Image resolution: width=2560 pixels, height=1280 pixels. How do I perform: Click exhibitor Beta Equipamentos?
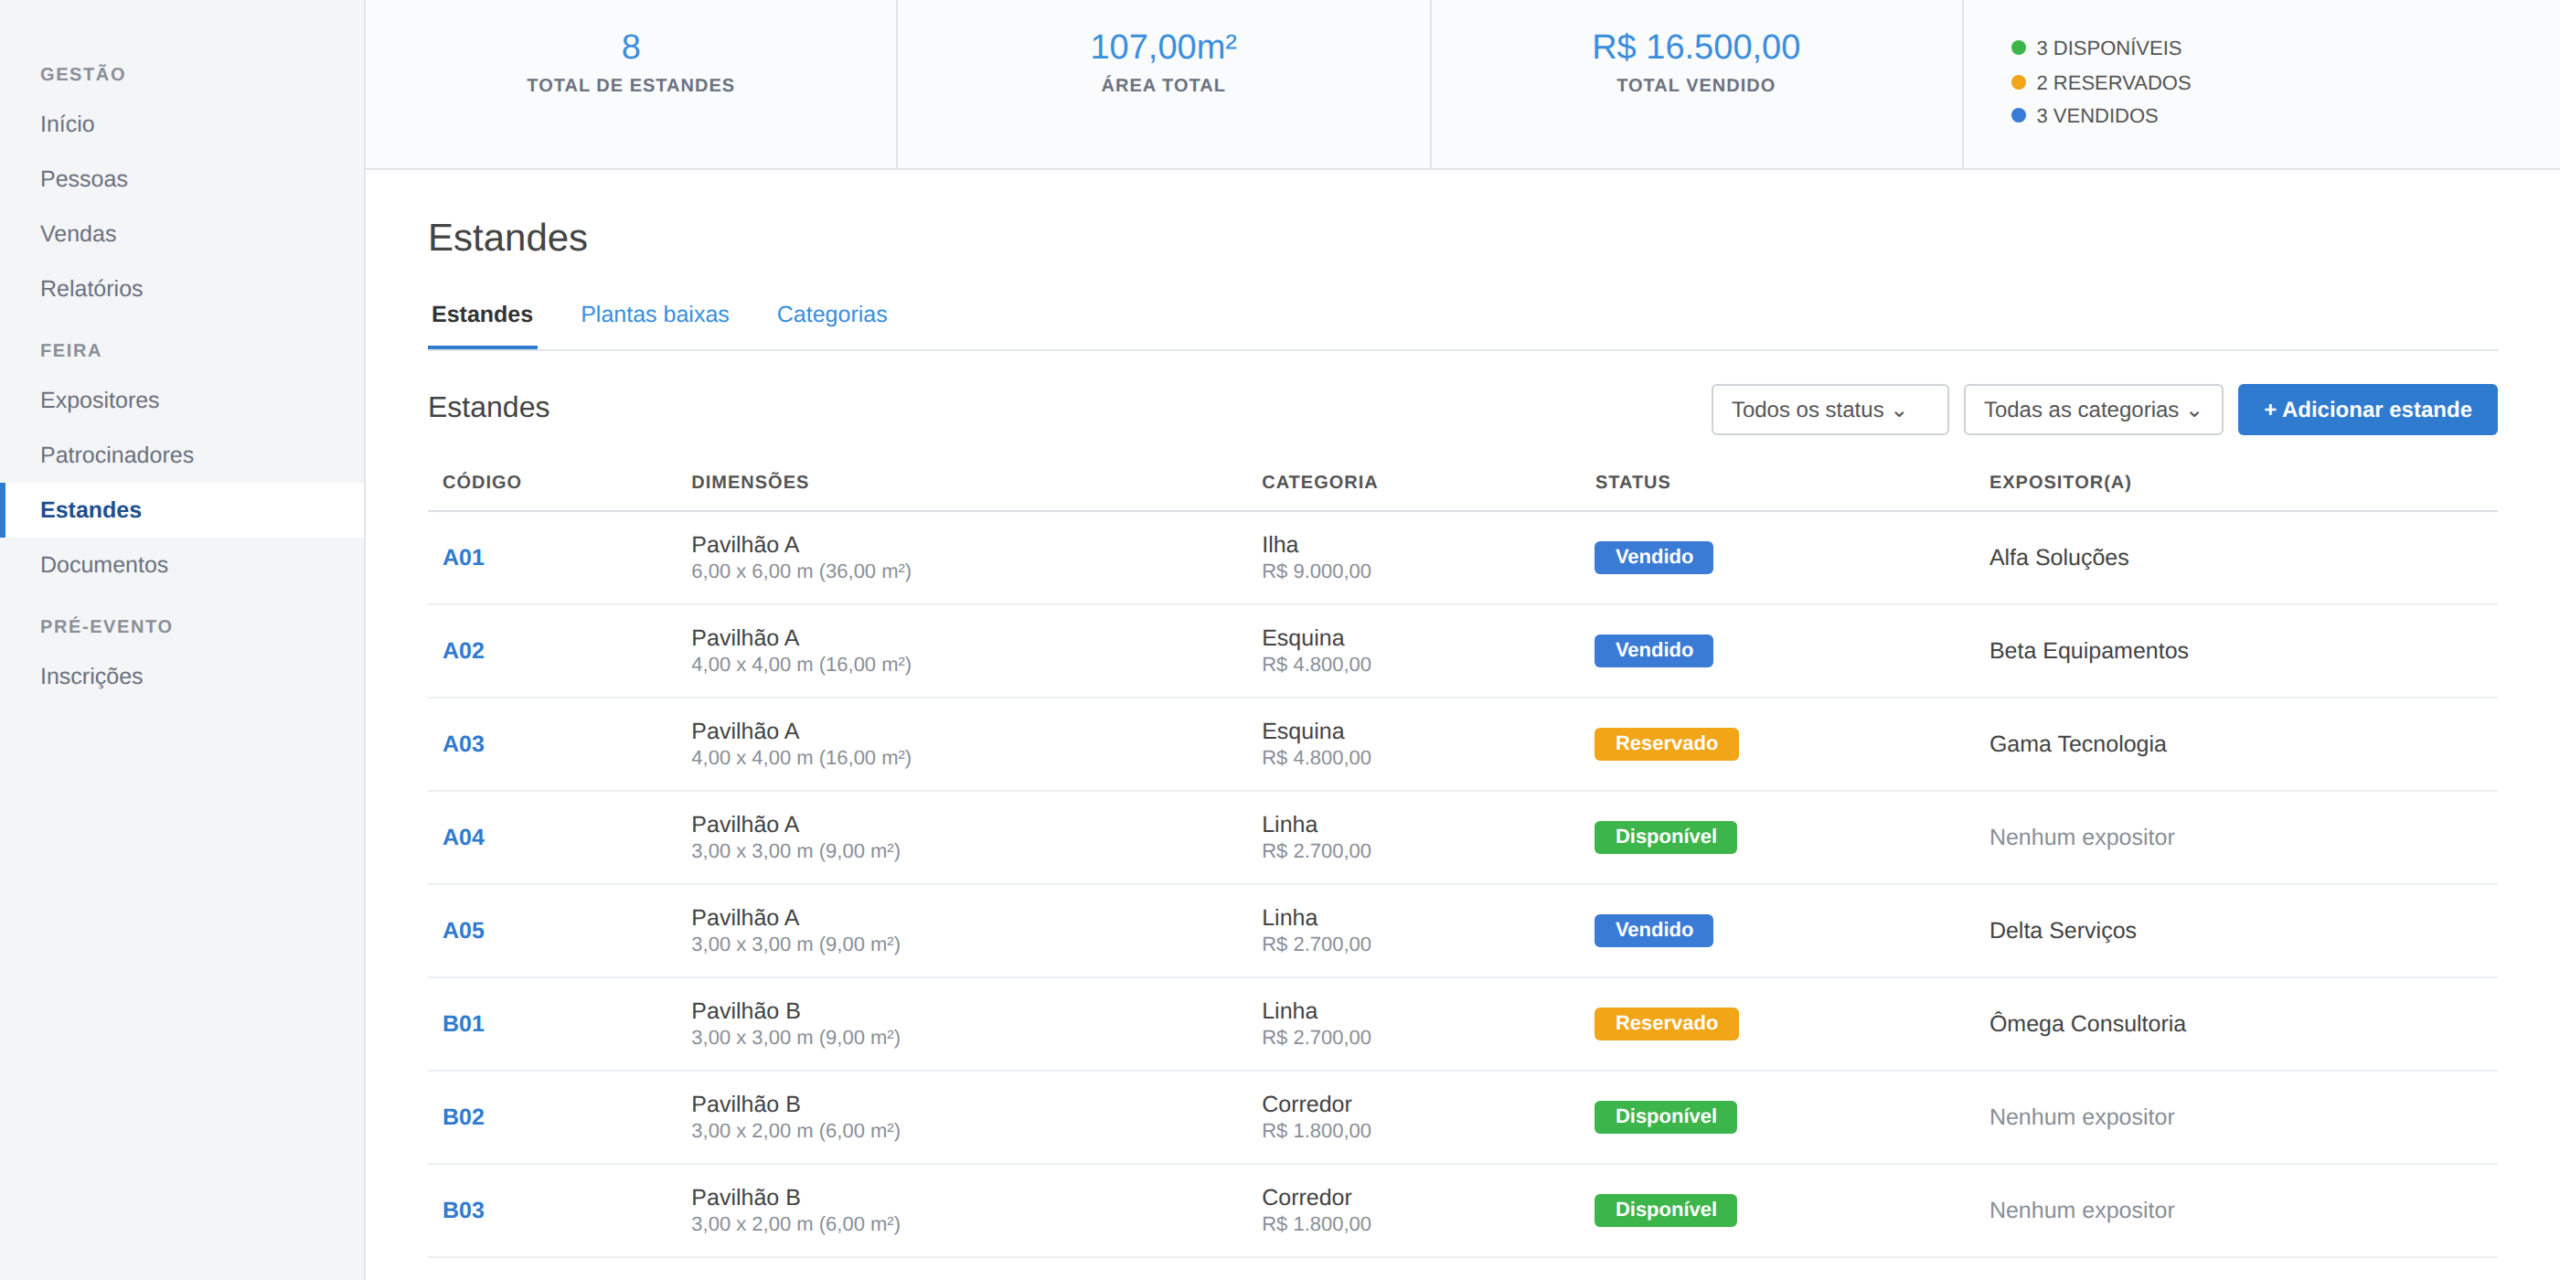coord(2089,651)
